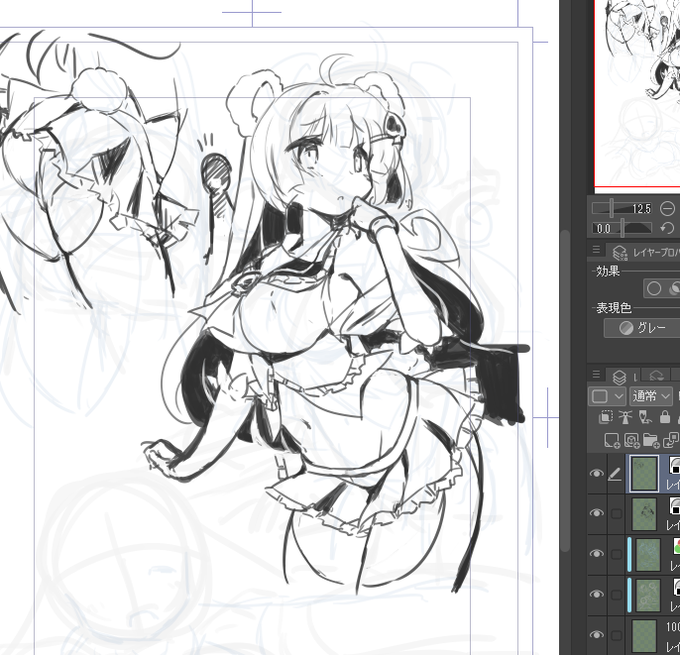Toggle the lock layer padlock icon
The image size is (680, 655).
point(665,417)
